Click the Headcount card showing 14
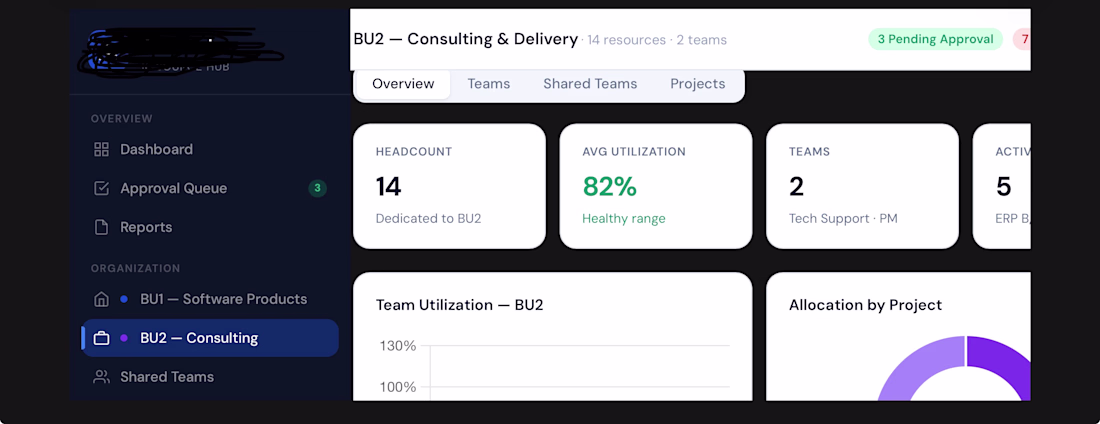This screenshot has width=1100, height=424. coord(449,186)
